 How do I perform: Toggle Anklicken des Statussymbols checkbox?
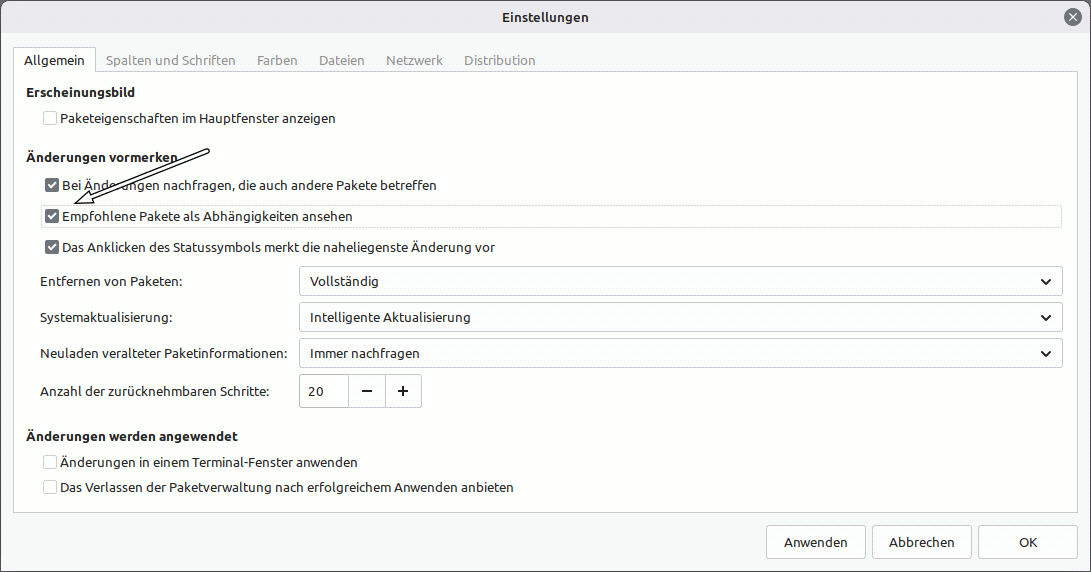pos(52,248)
